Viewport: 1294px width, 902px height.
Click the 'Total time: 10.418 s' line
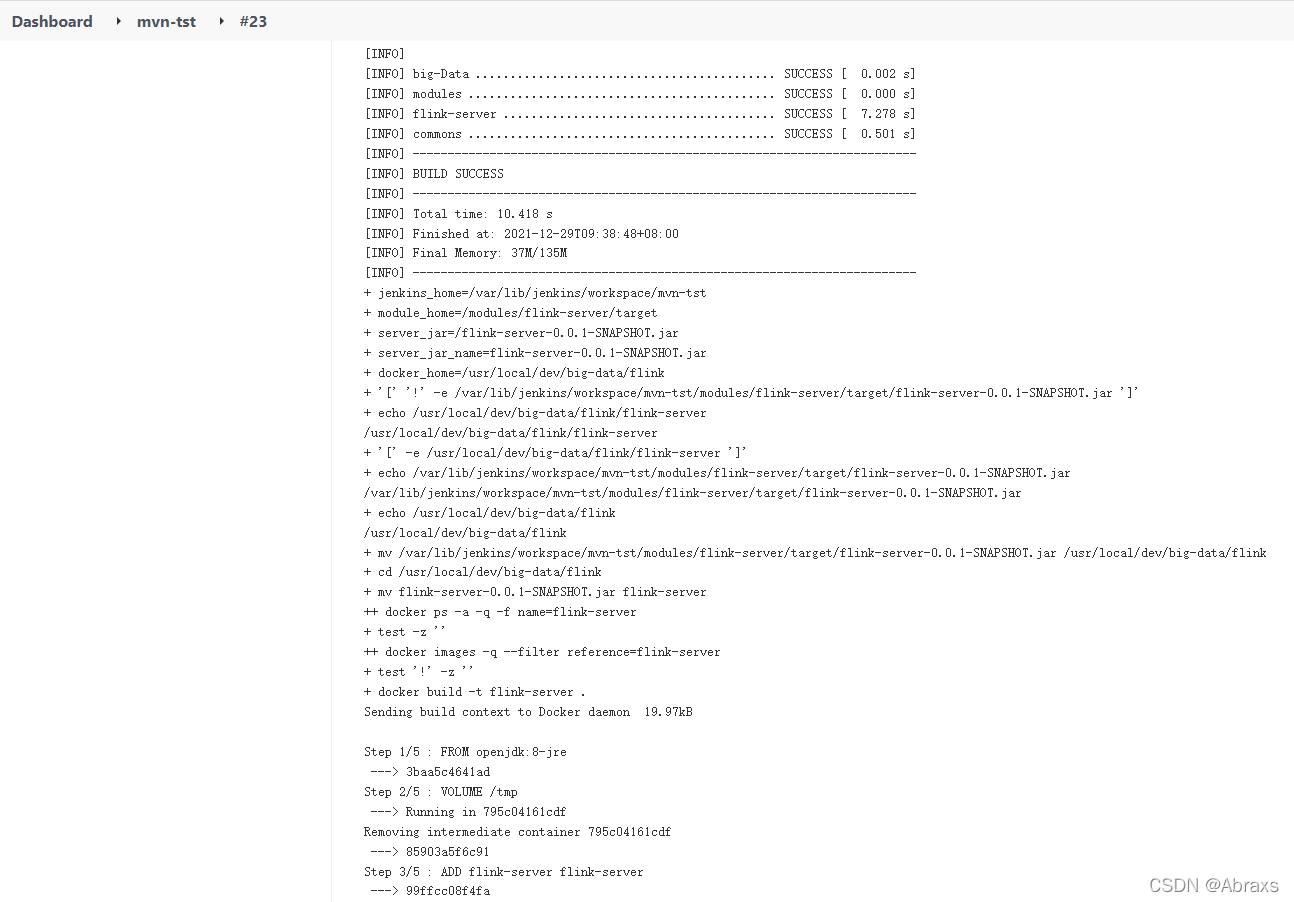point(458,214)
